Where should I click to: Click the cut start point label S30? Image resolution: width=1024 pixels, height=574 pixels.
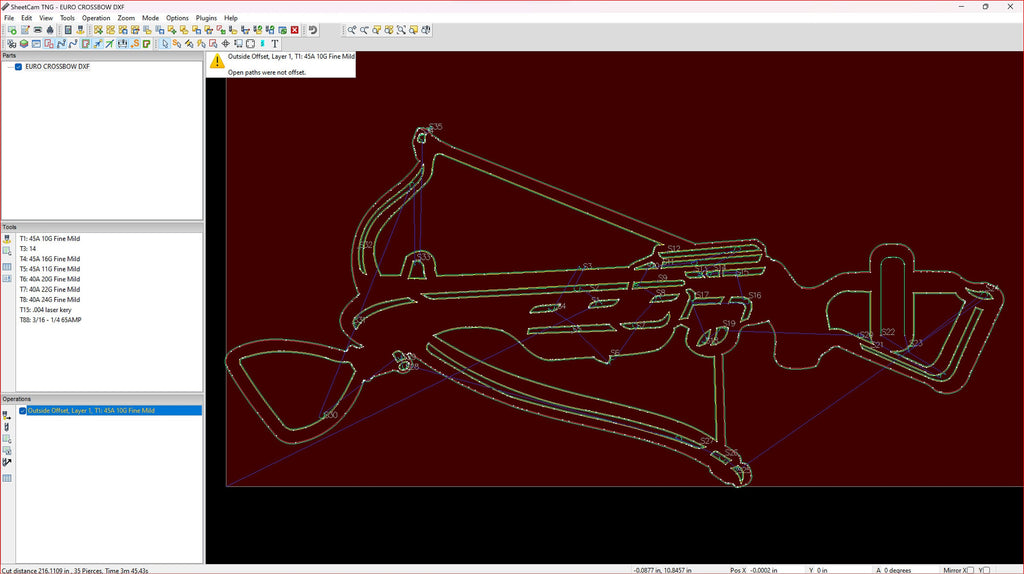point(330,415)
